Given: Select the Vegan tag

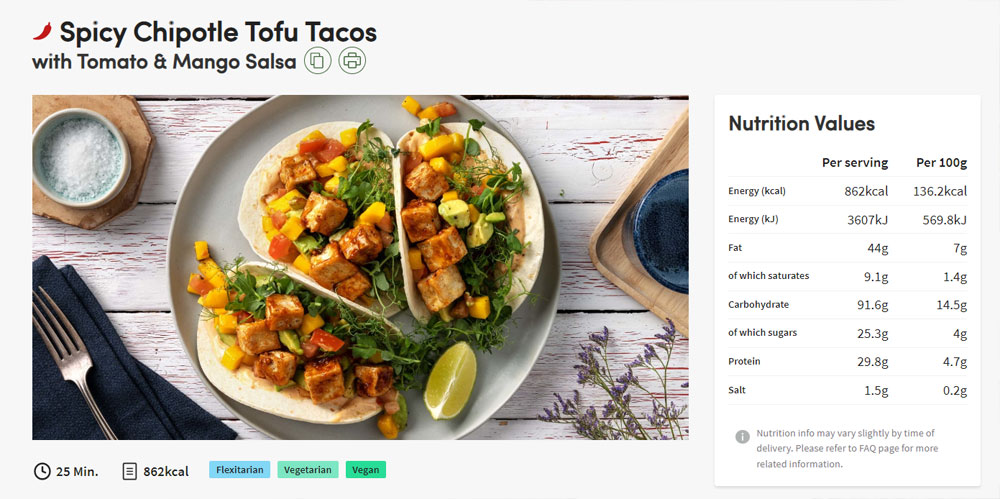Looking at the screenshot, I should 366,470.
